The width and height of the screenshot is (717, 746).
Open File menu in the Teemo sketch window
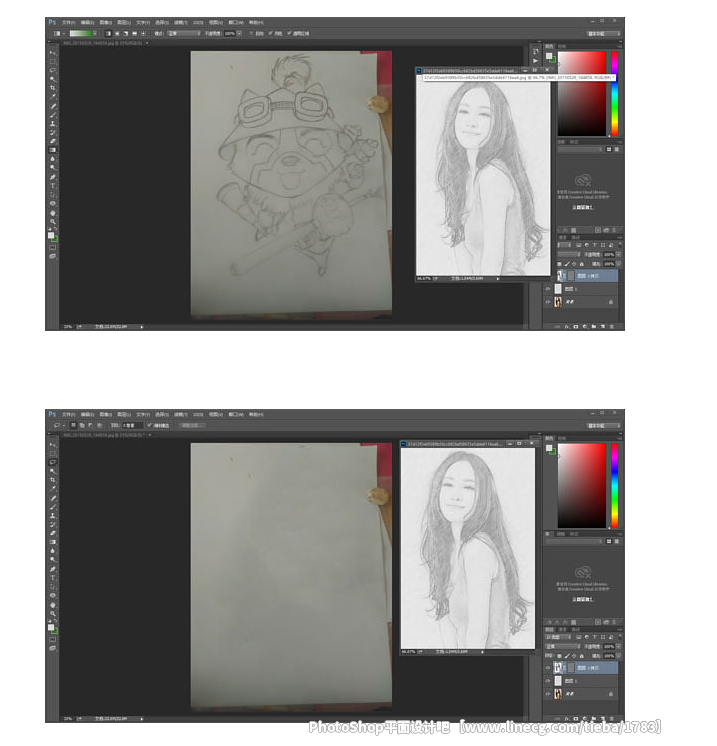tap(69, 22)
